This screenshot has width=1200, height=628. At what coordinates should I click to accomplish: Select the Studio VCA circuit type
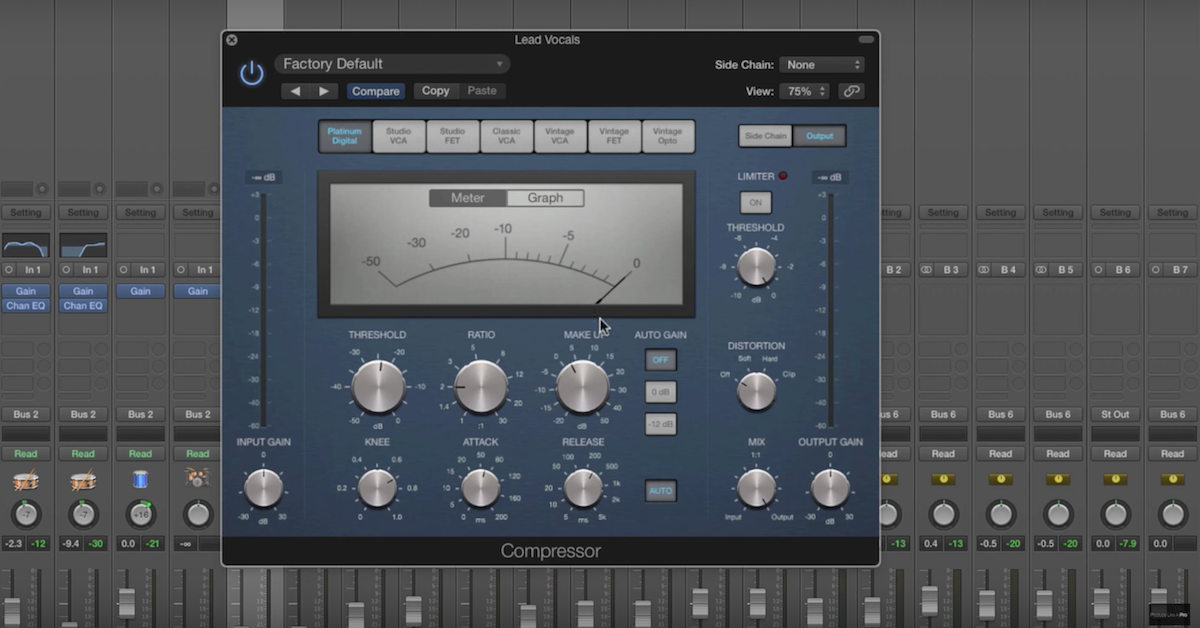point(398,136)
